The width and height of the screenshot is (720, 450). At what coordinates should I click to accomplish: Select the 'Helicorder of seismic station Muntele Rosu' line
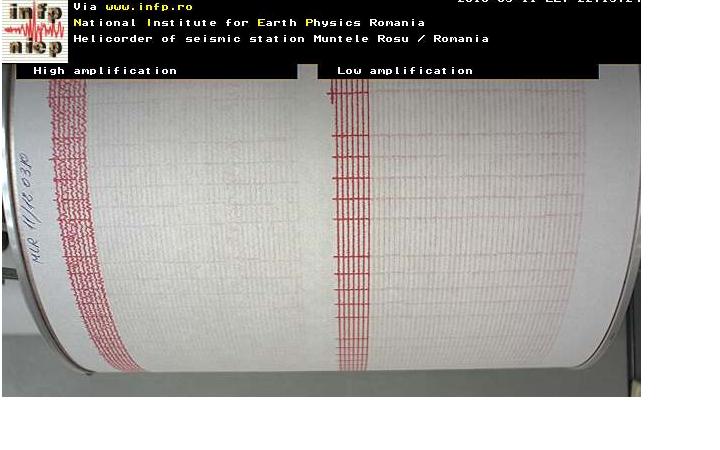pyautogui.click(x=281, y=39)
